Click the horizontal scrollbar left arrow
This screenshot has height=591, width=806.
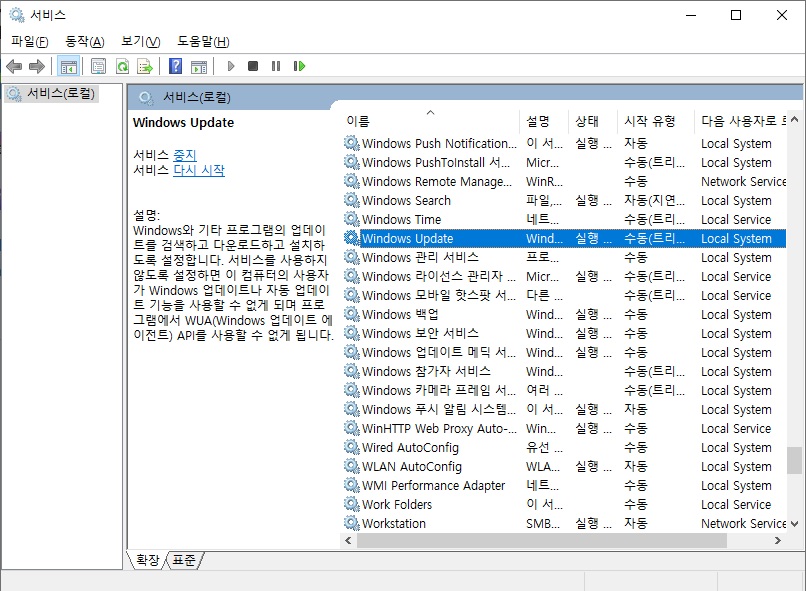click(x=349, y=541)
